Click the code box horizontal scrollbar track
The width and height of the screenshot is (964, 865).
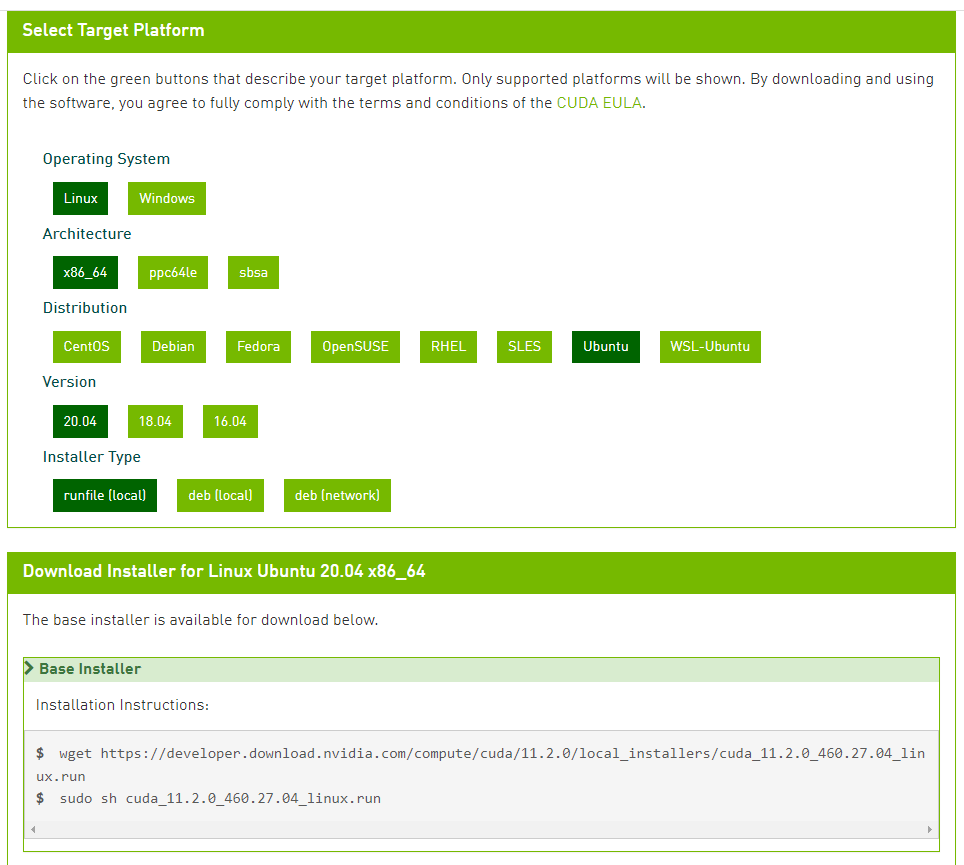[481, 829]
